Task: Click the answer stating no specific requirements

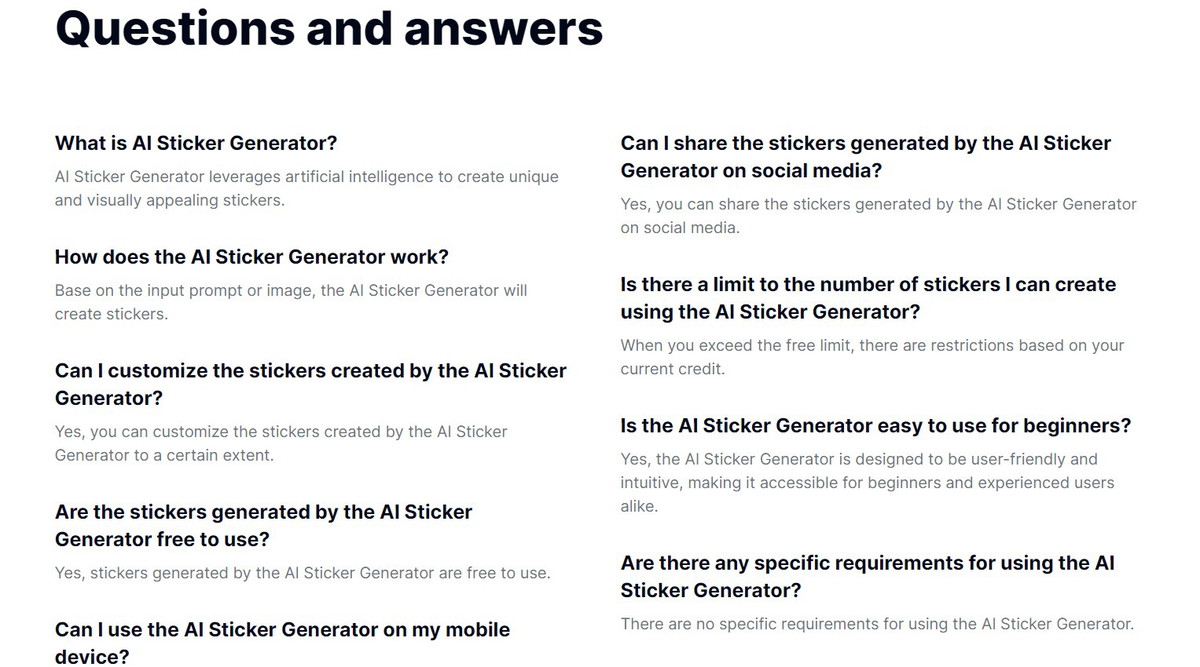Action: click(877, 624)
